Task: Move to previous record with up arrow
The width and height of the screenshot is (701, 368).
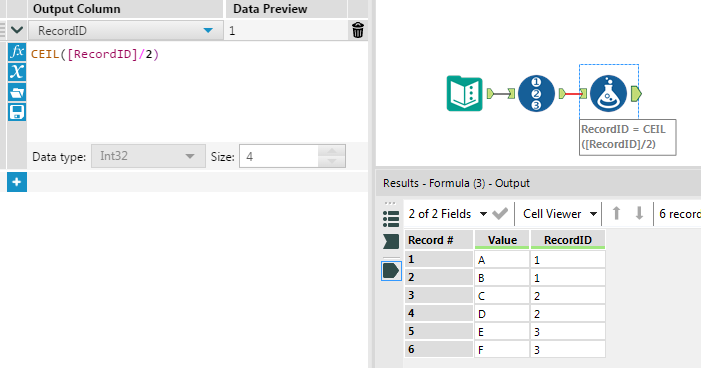Action: click(x=617, y=213)
